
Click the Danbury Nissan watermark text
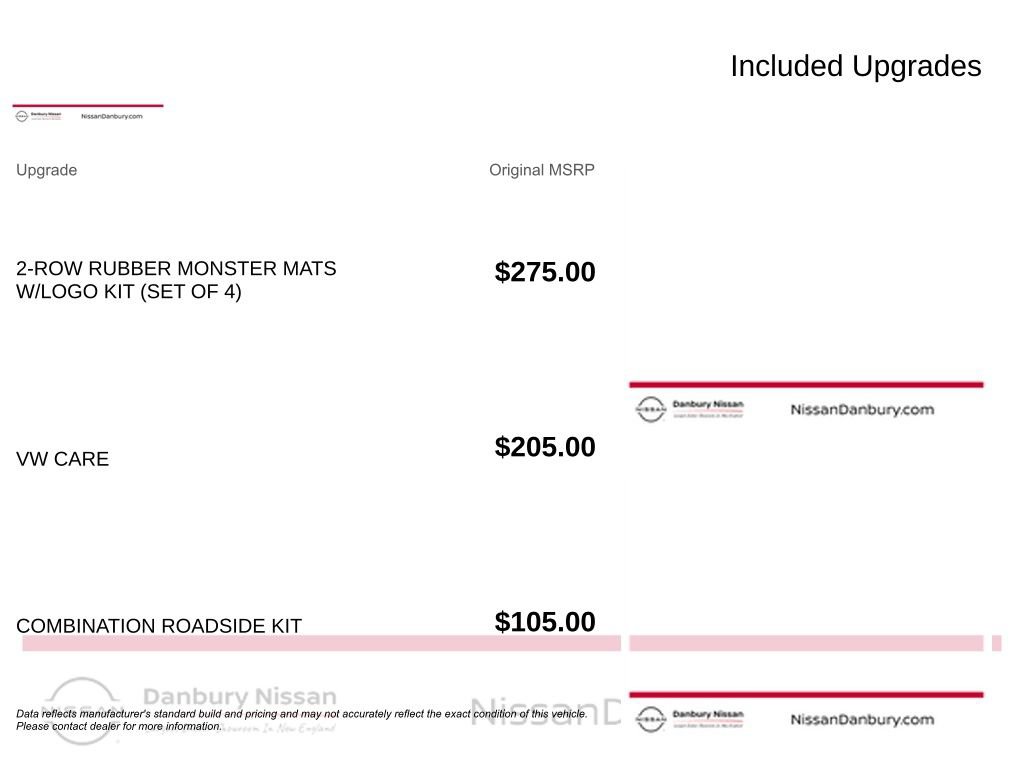240,696
